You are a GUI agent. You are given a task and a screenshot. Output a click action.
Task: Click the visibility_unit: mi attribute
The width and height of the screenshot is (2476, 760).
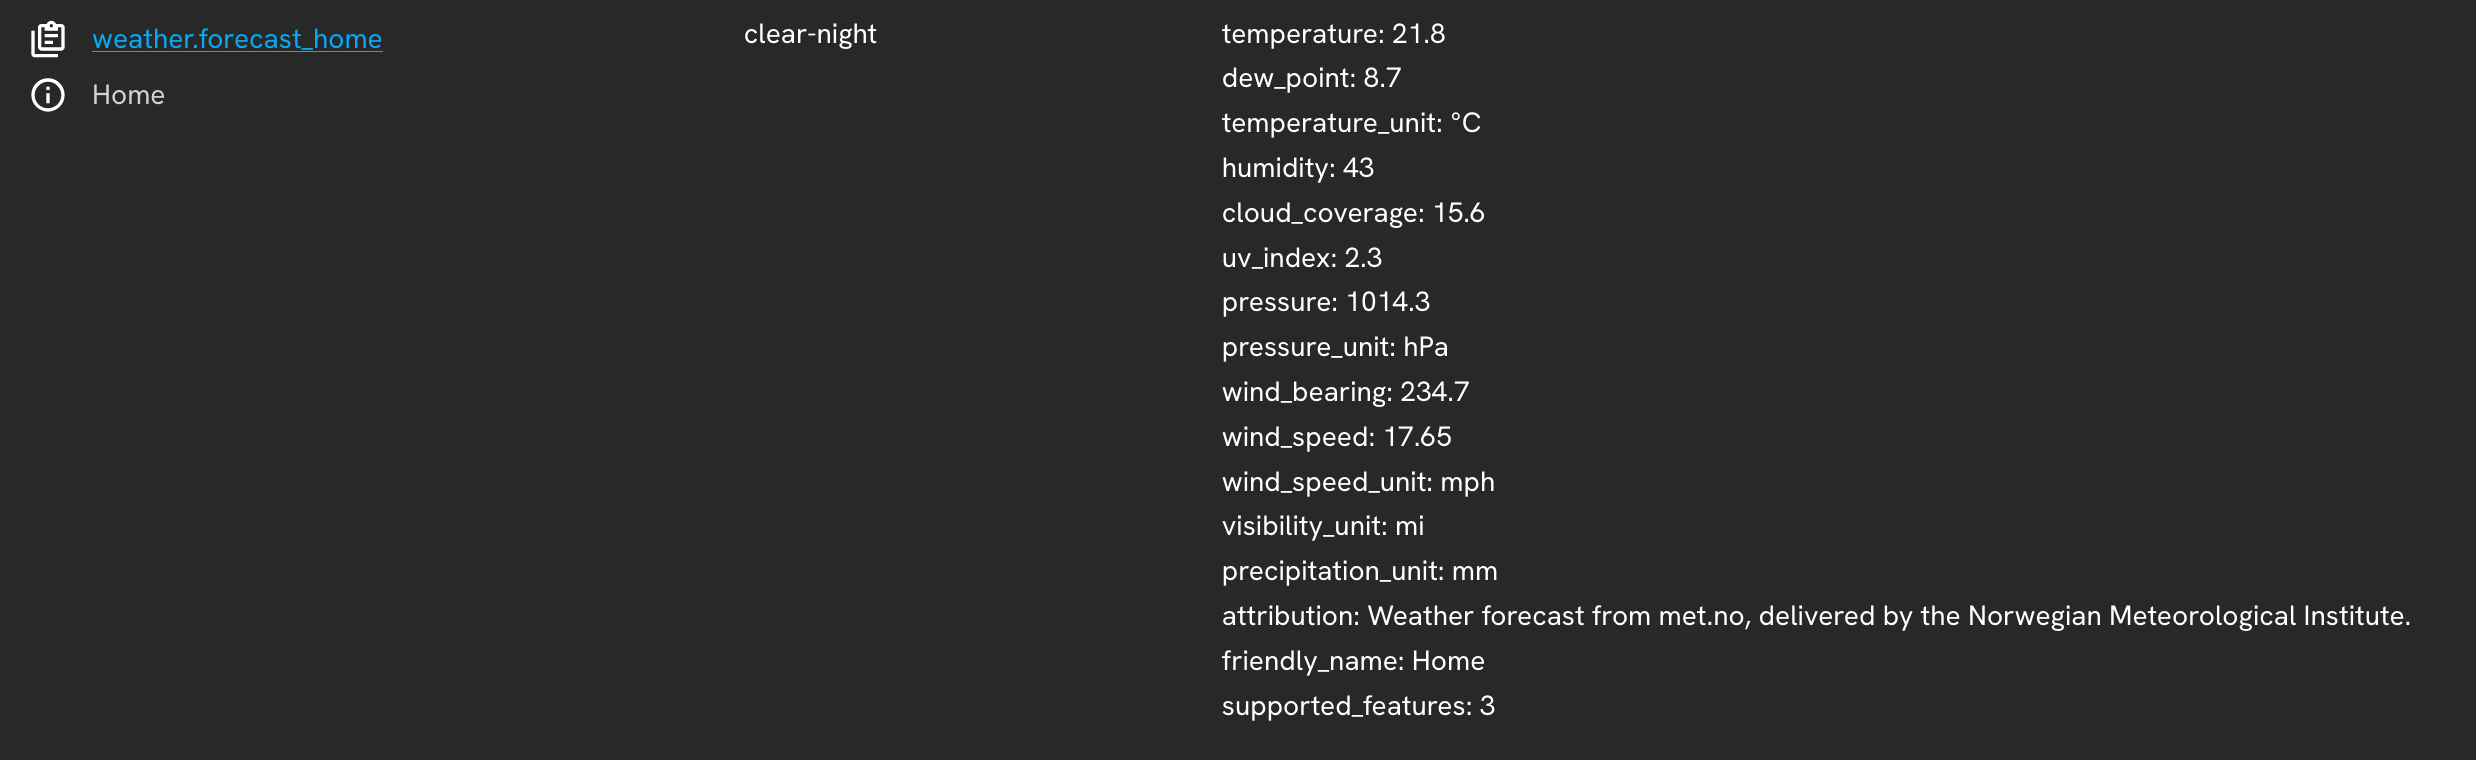[1323, 526]
